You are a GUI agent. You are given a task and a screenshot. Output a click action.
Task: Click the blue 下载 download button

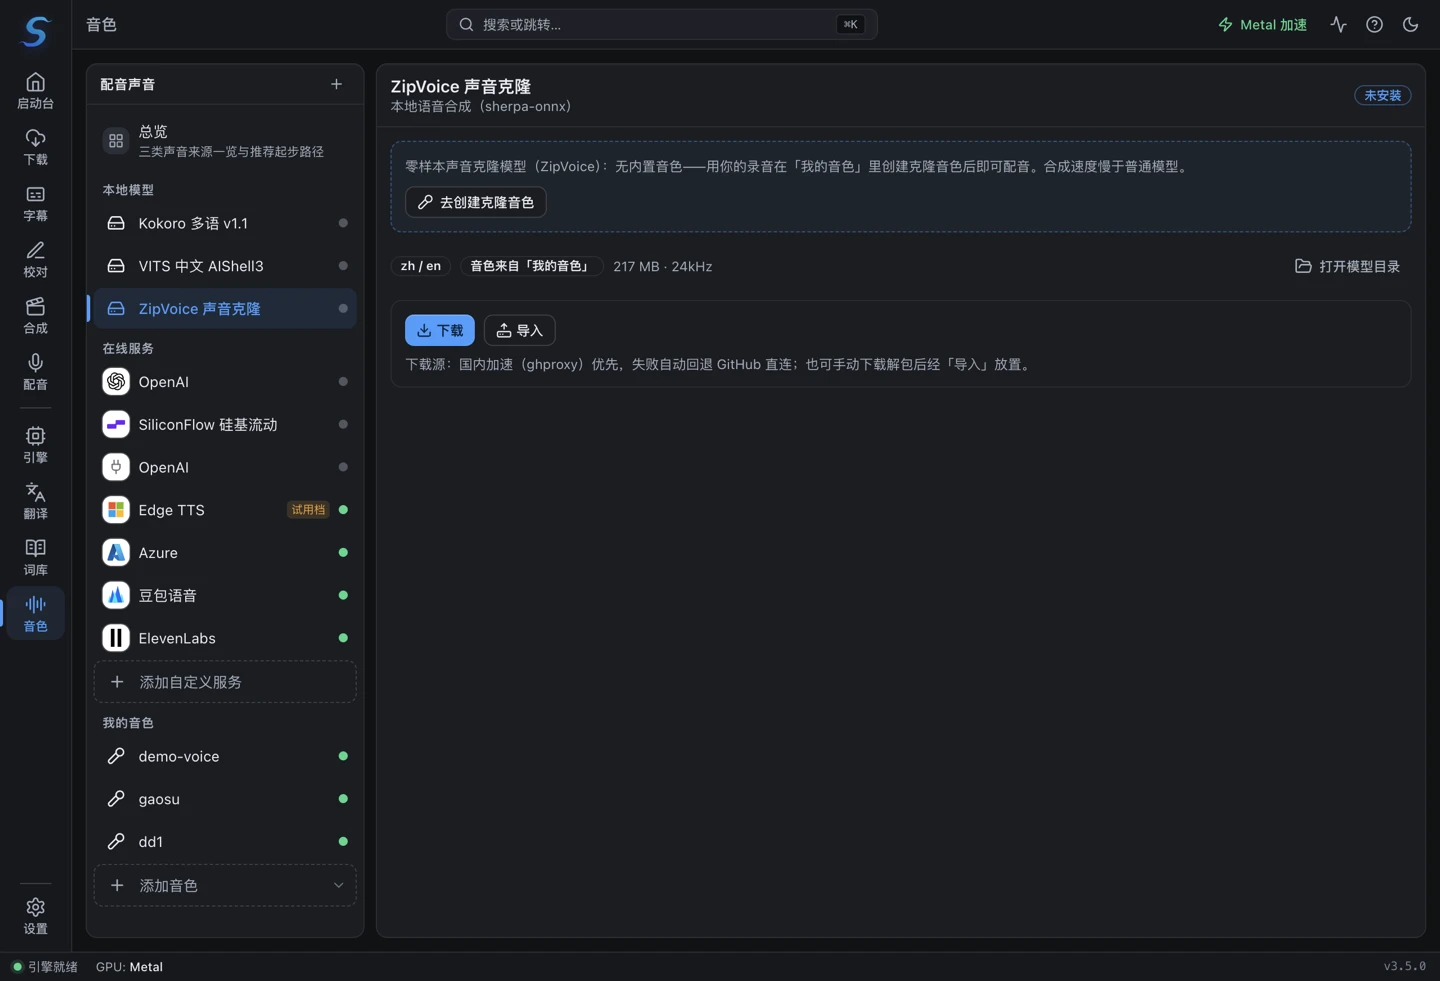440,330
